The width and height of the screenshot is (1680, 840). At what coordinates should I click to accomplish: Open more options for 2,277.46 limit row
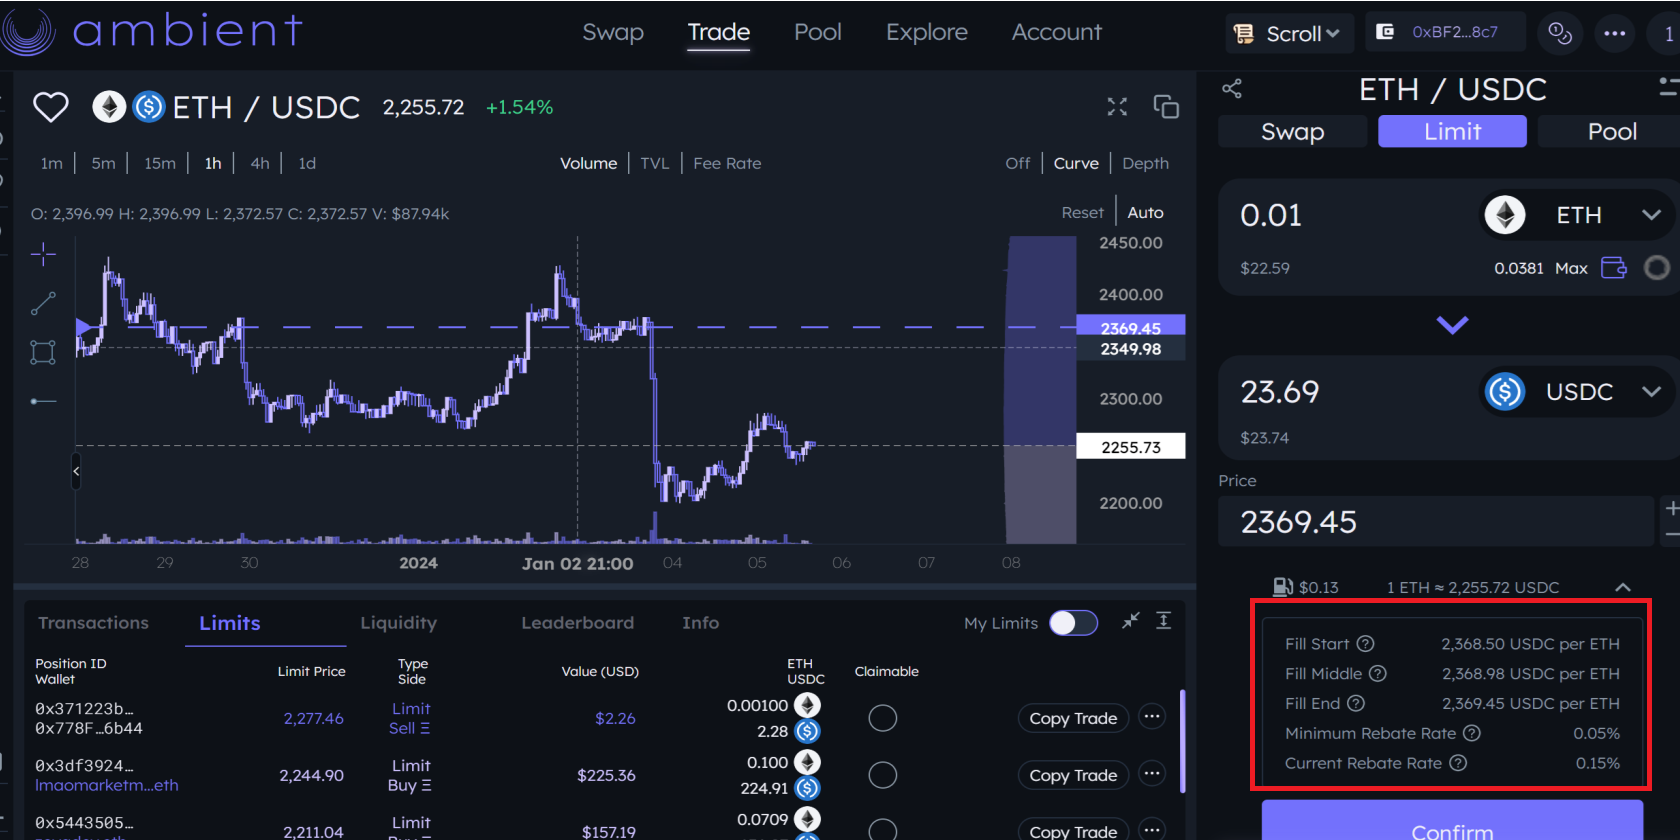click(x=1152, y=717)
